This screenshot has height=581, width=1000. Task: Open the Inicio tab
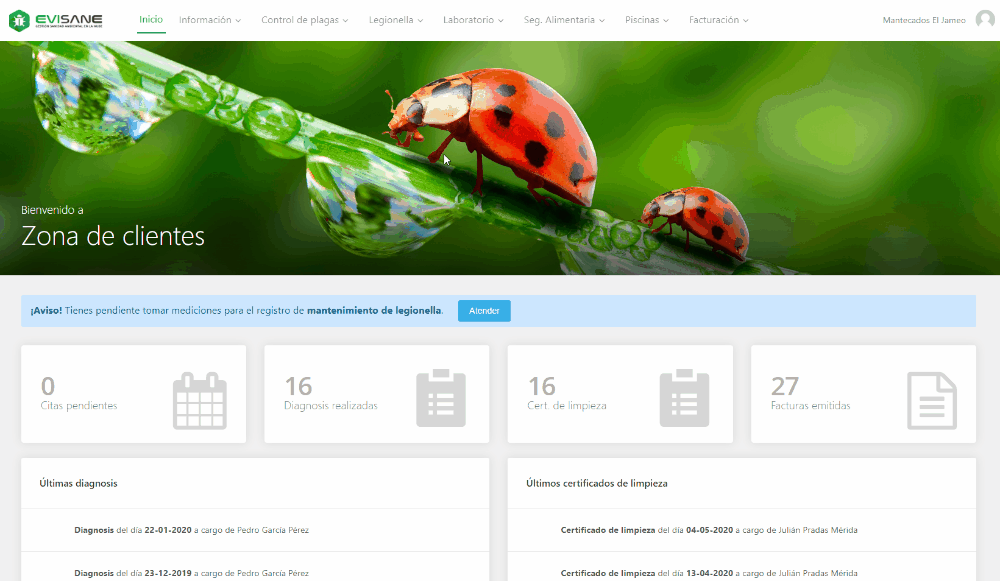coord(151,20)
